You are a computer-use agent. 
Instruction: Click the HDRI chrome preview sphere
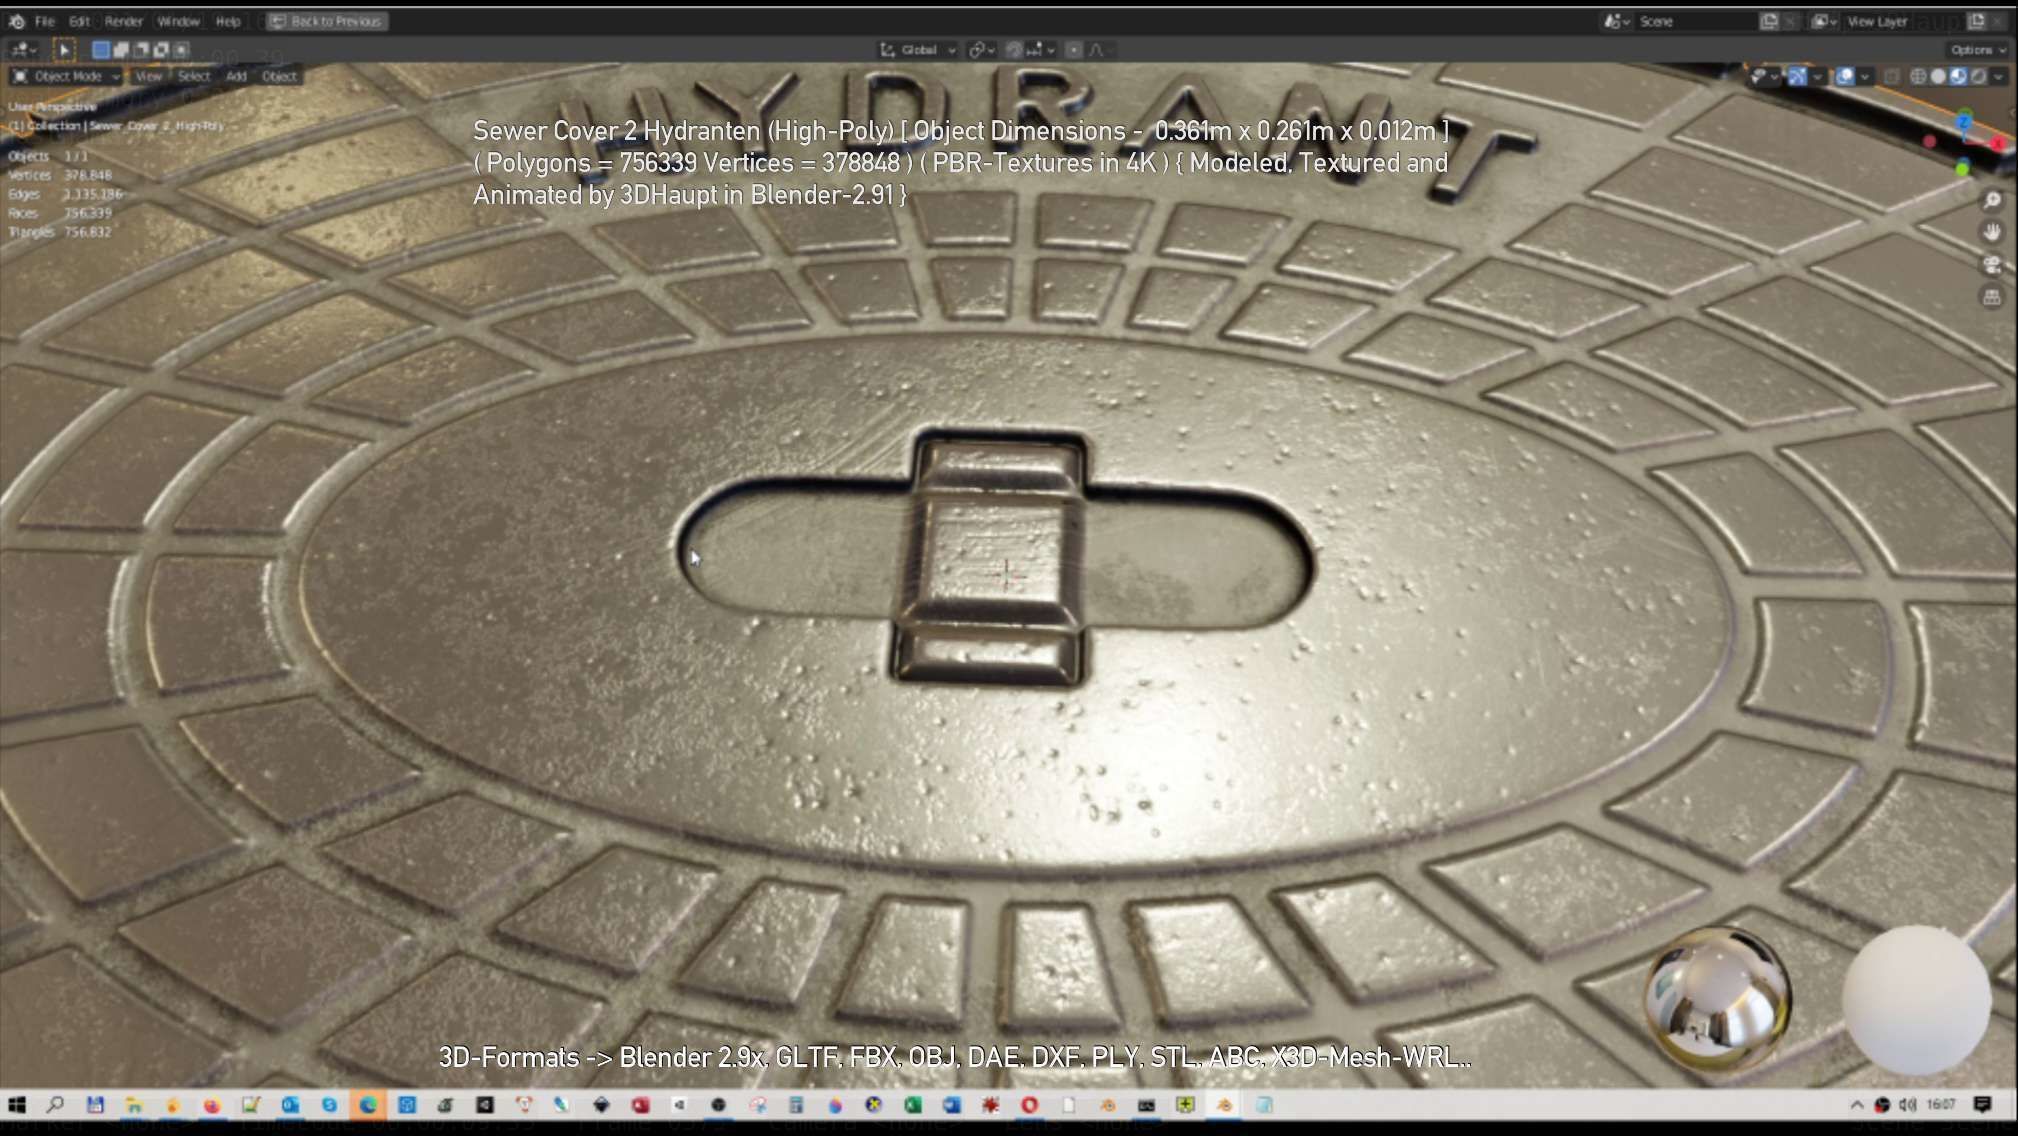[x=1717, y=1000]
